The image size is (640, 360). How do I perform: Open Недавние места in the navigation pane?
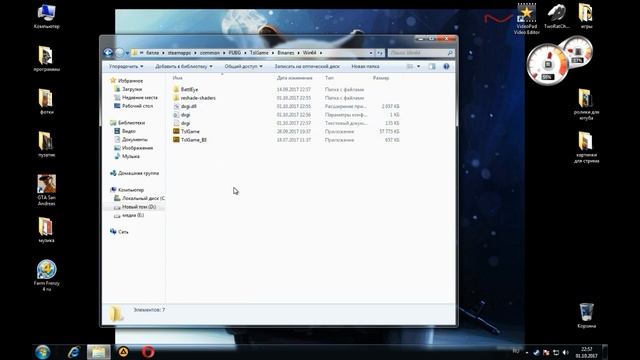(x=136, y=98)
